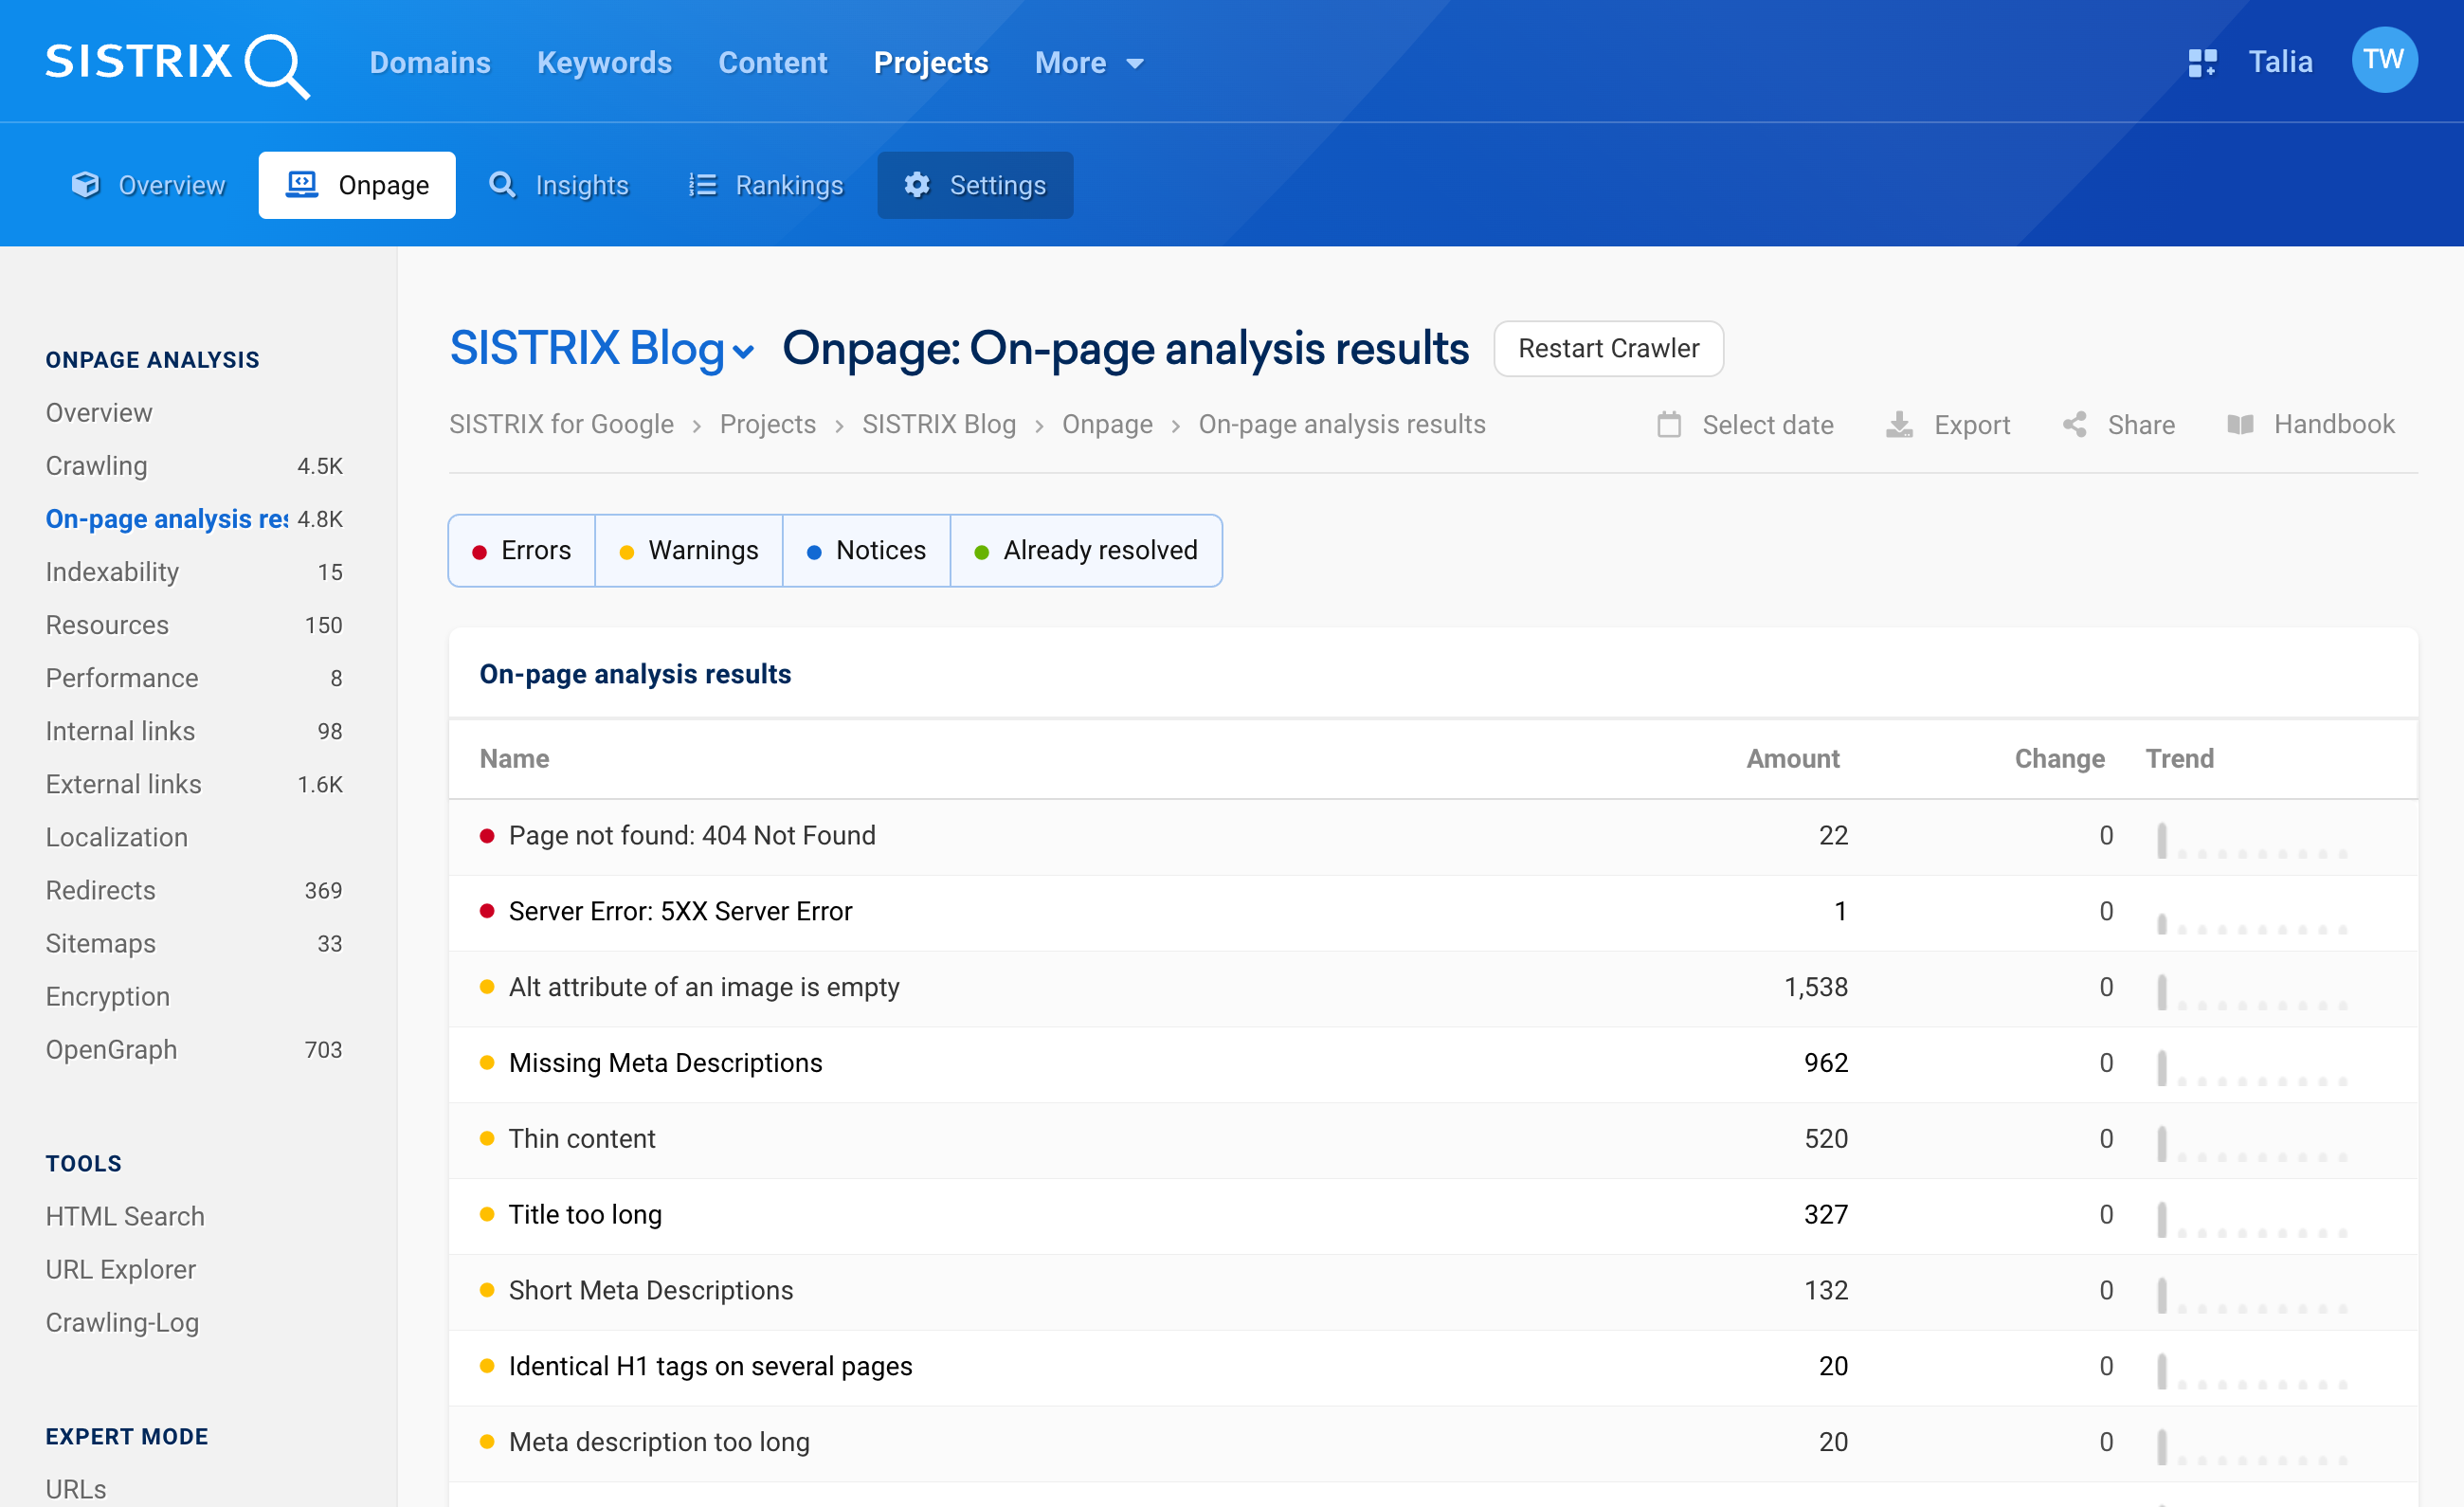Viewport: 2464px width, 1507px height.
Task: Select Encryption in the sidebar
Action: (108, 996)
